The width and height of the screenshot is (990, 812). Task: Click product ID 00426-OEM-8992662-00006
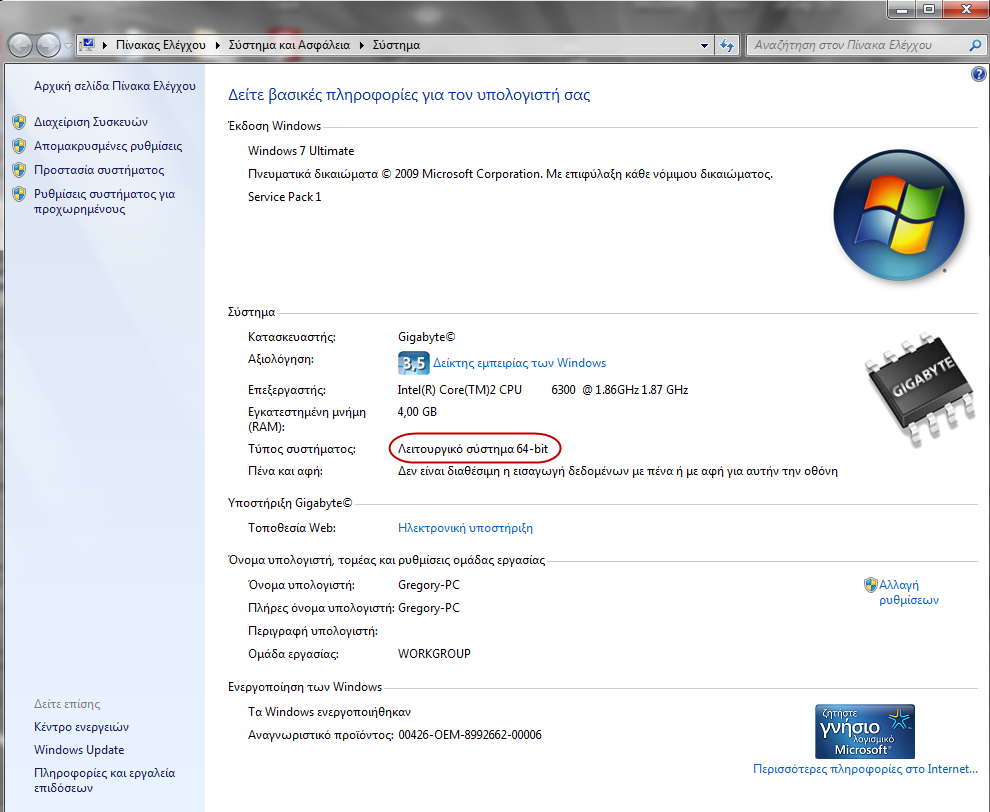[x=470, y=735]
